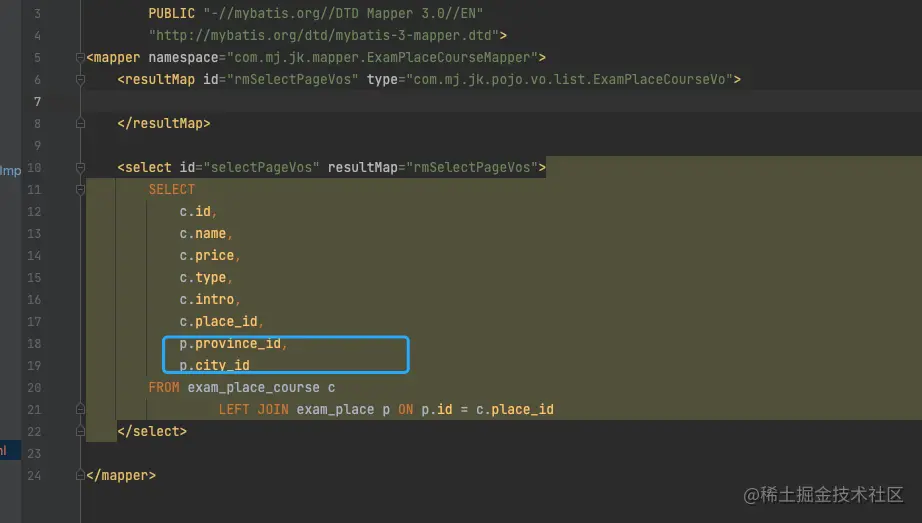Click line number 7 in the gutter

click(x=38, y=102)
